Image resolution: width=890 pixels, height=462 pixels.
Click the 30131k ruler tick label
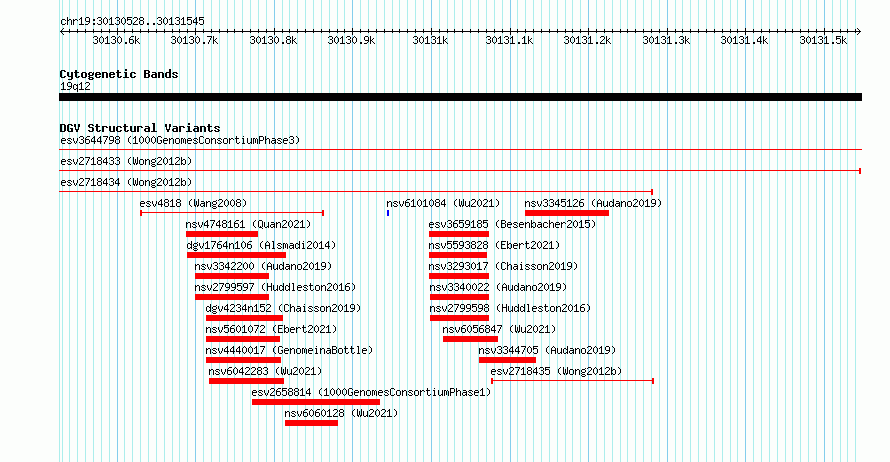tap(430, 40)
